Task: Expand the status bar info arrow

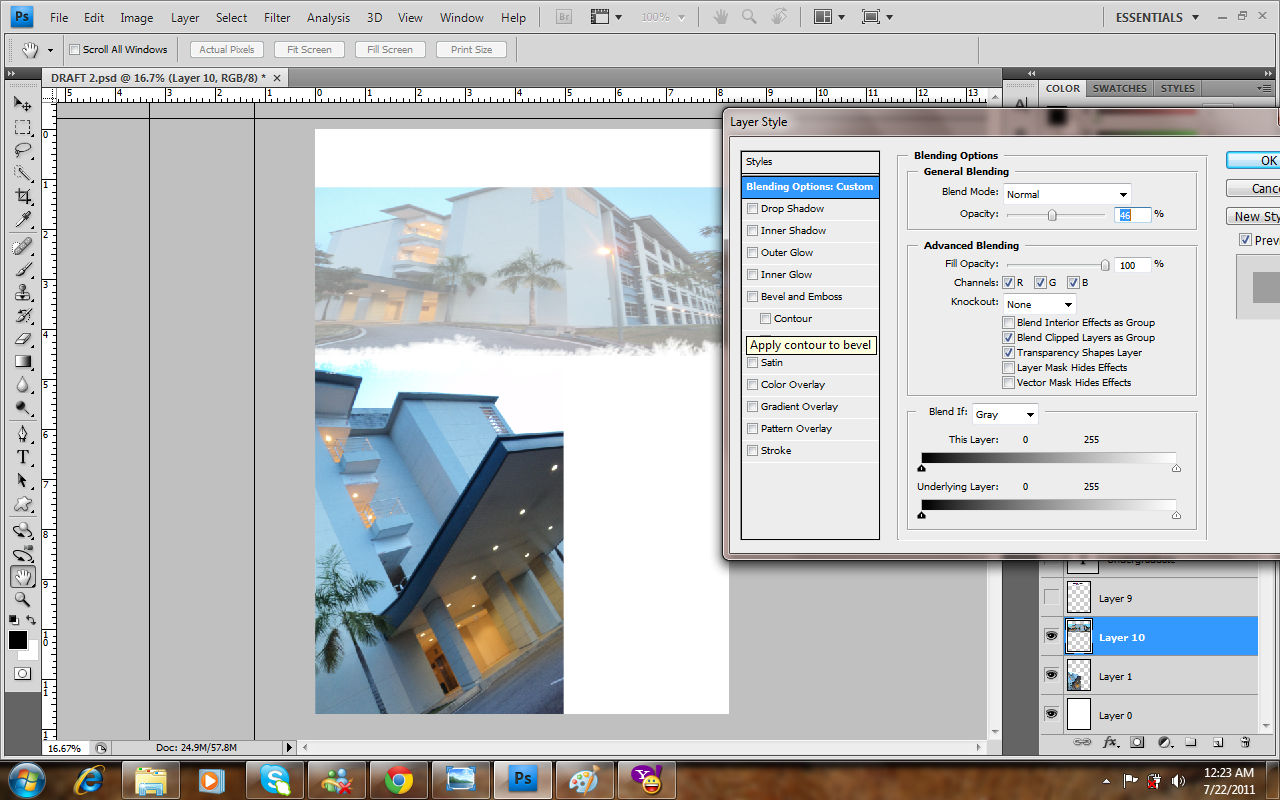Action: coord(290,747)
